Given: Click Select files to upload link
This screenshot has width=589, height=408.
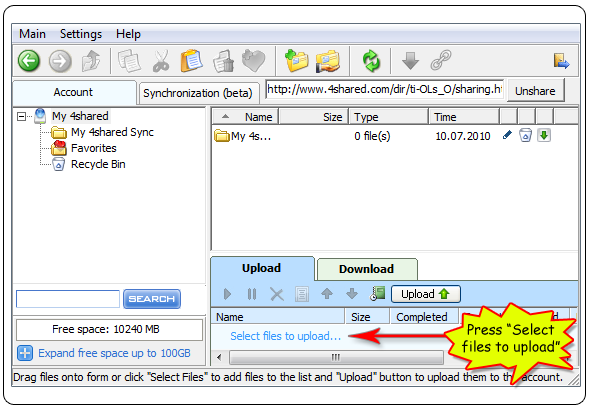Looking at the screenshot, I should [285, 336].
